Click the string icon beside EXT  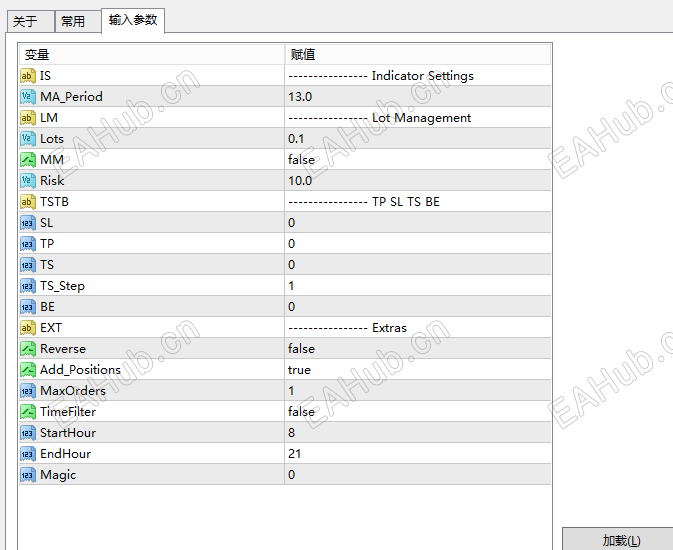(28, 328)
